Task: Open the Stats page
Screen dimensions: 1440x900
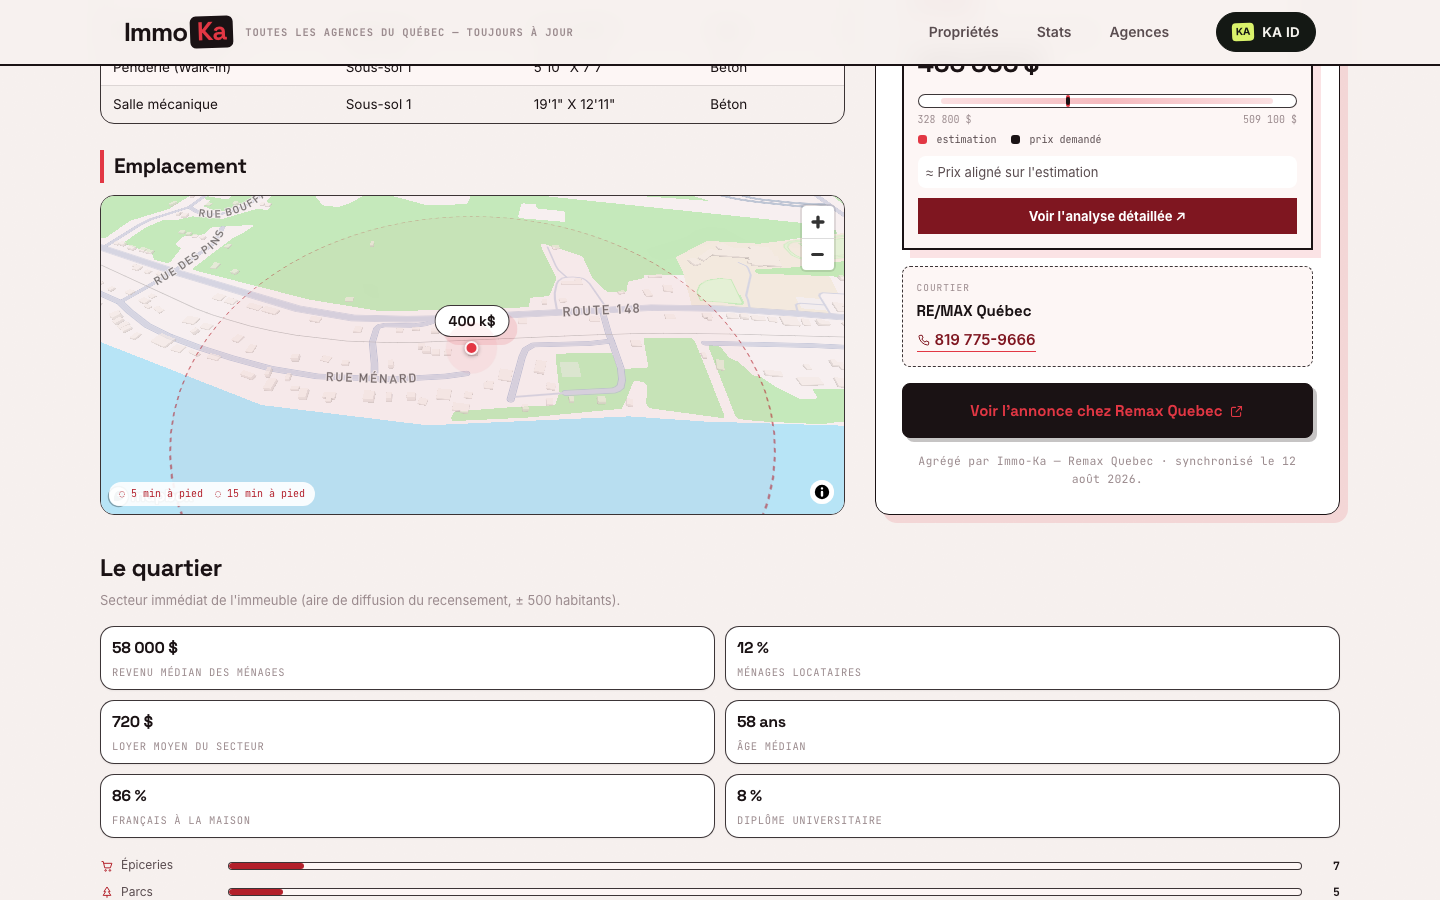Action: [1054, 32]
